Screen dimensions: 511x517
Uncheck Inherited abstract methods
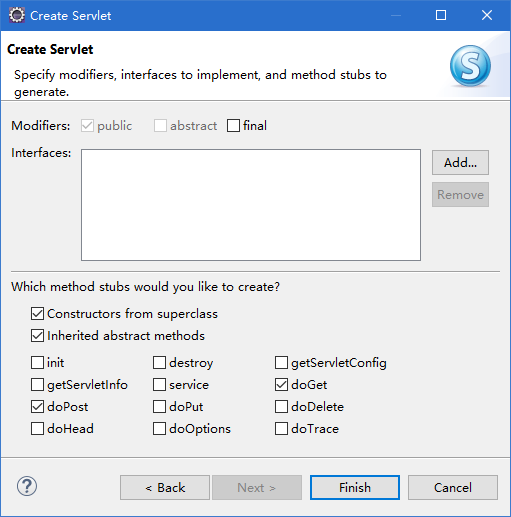[37, 336]
